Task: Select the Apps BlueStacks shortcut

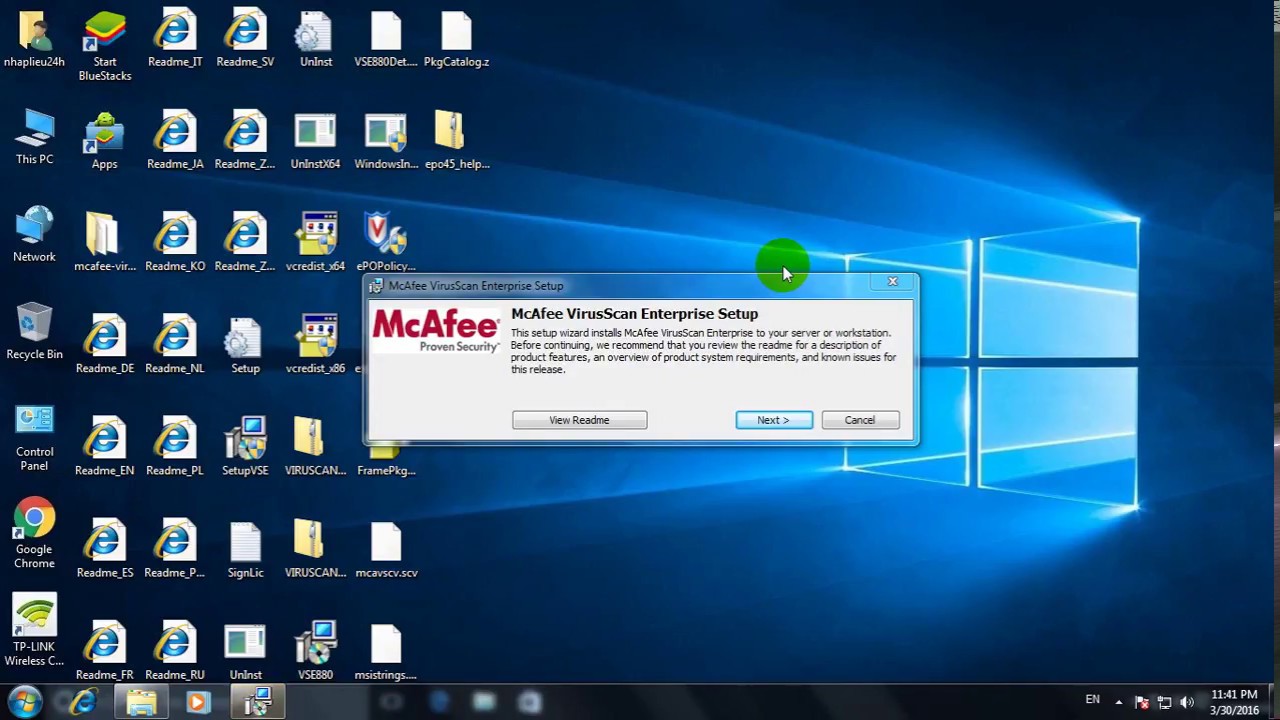Action: pos(104,134)
